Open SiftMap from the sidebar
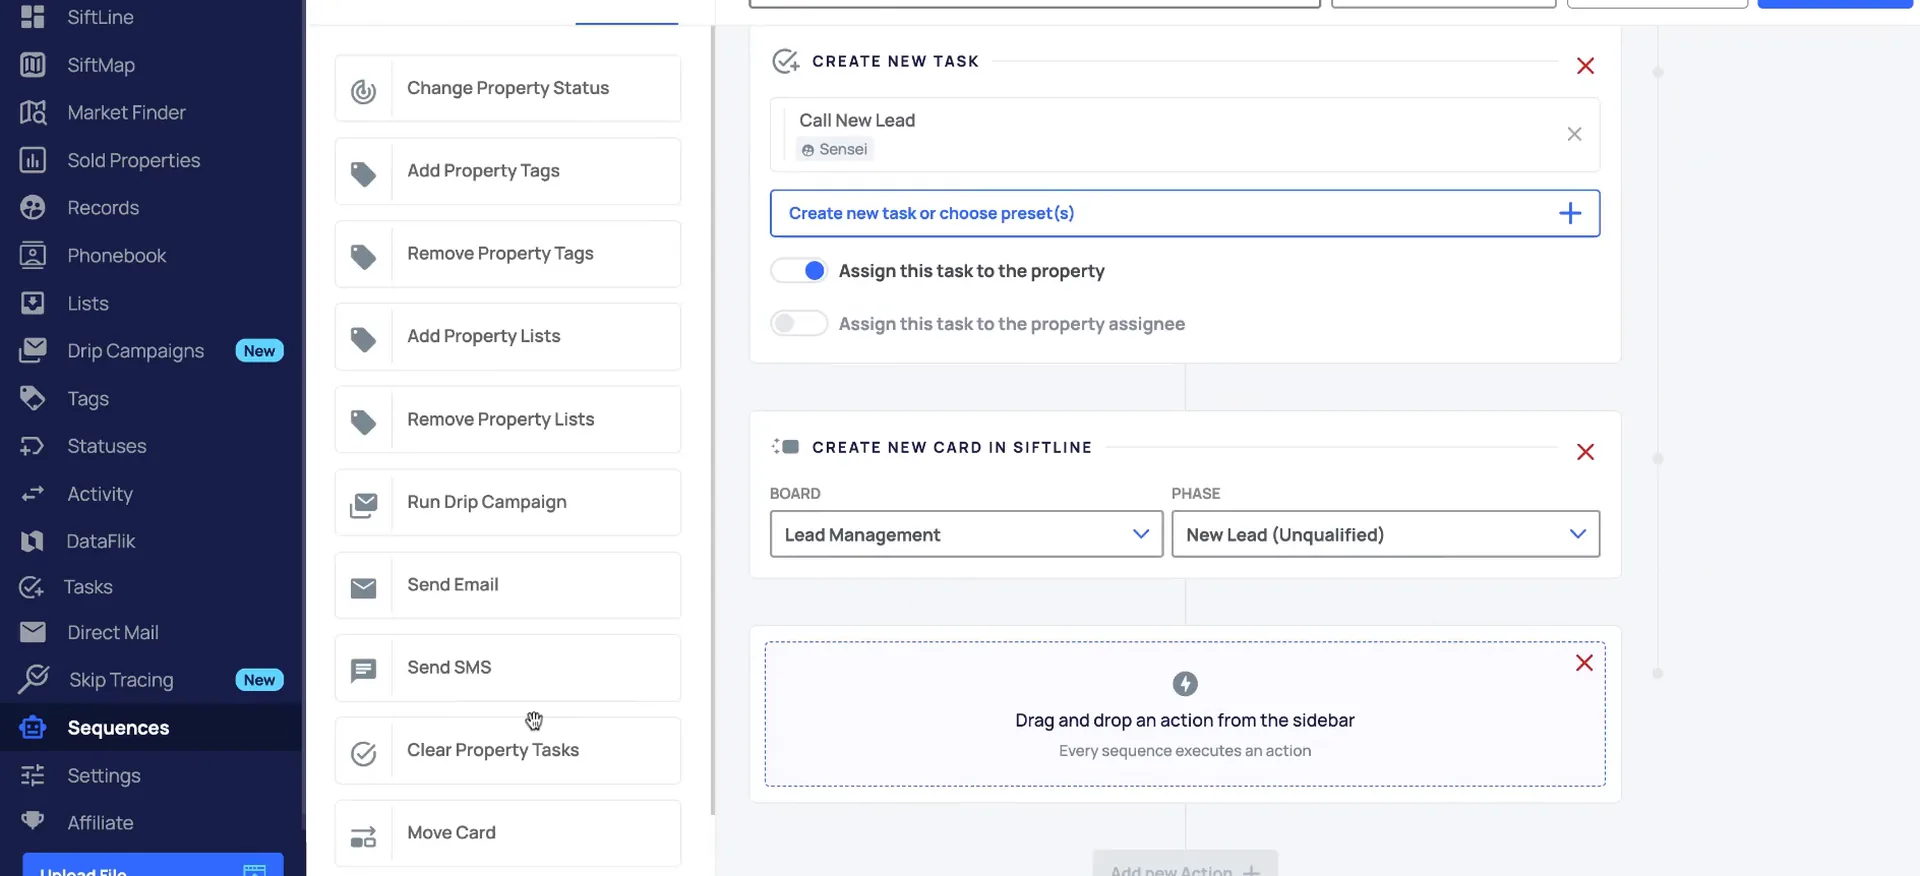Screen dimensions: 1920x876 pos(100,65)
